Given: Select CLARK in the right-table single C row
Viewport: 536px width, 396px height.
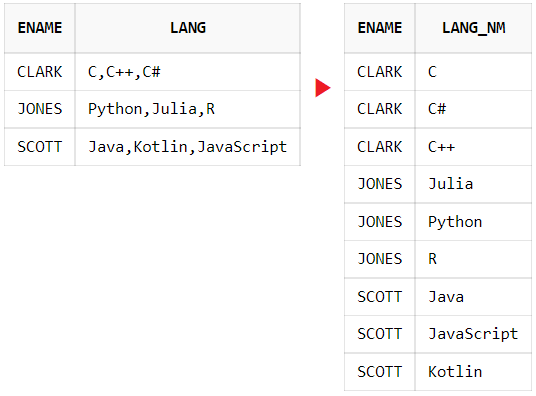Looking at the screenshot, I should 379,72.
